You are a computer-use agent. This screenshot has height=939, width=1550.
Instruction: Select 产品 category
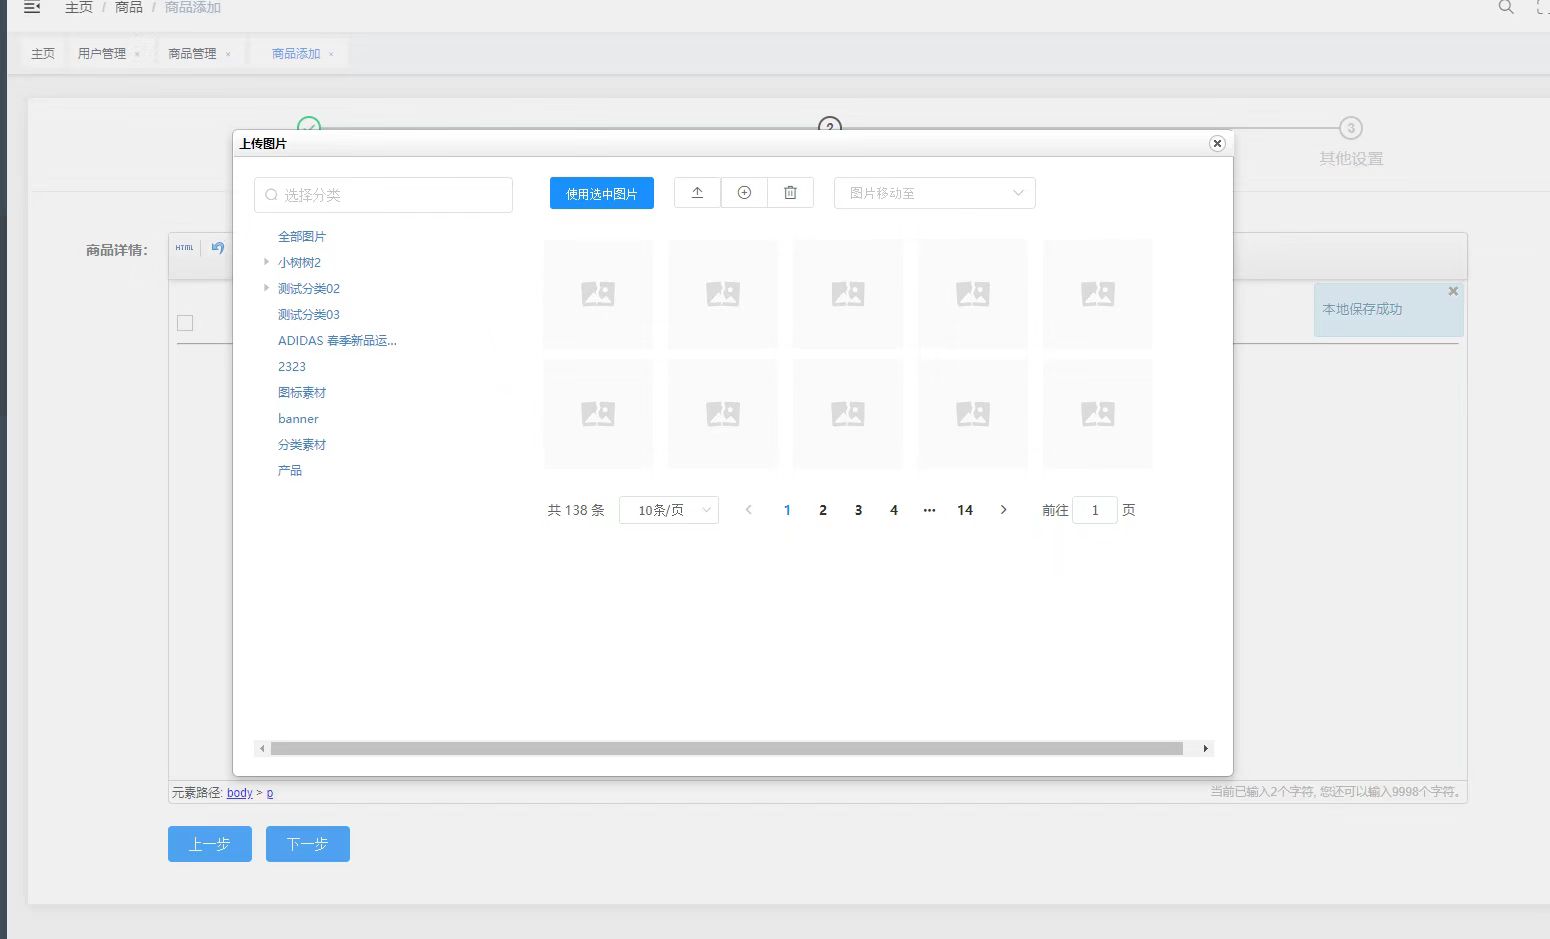point(290,470)
